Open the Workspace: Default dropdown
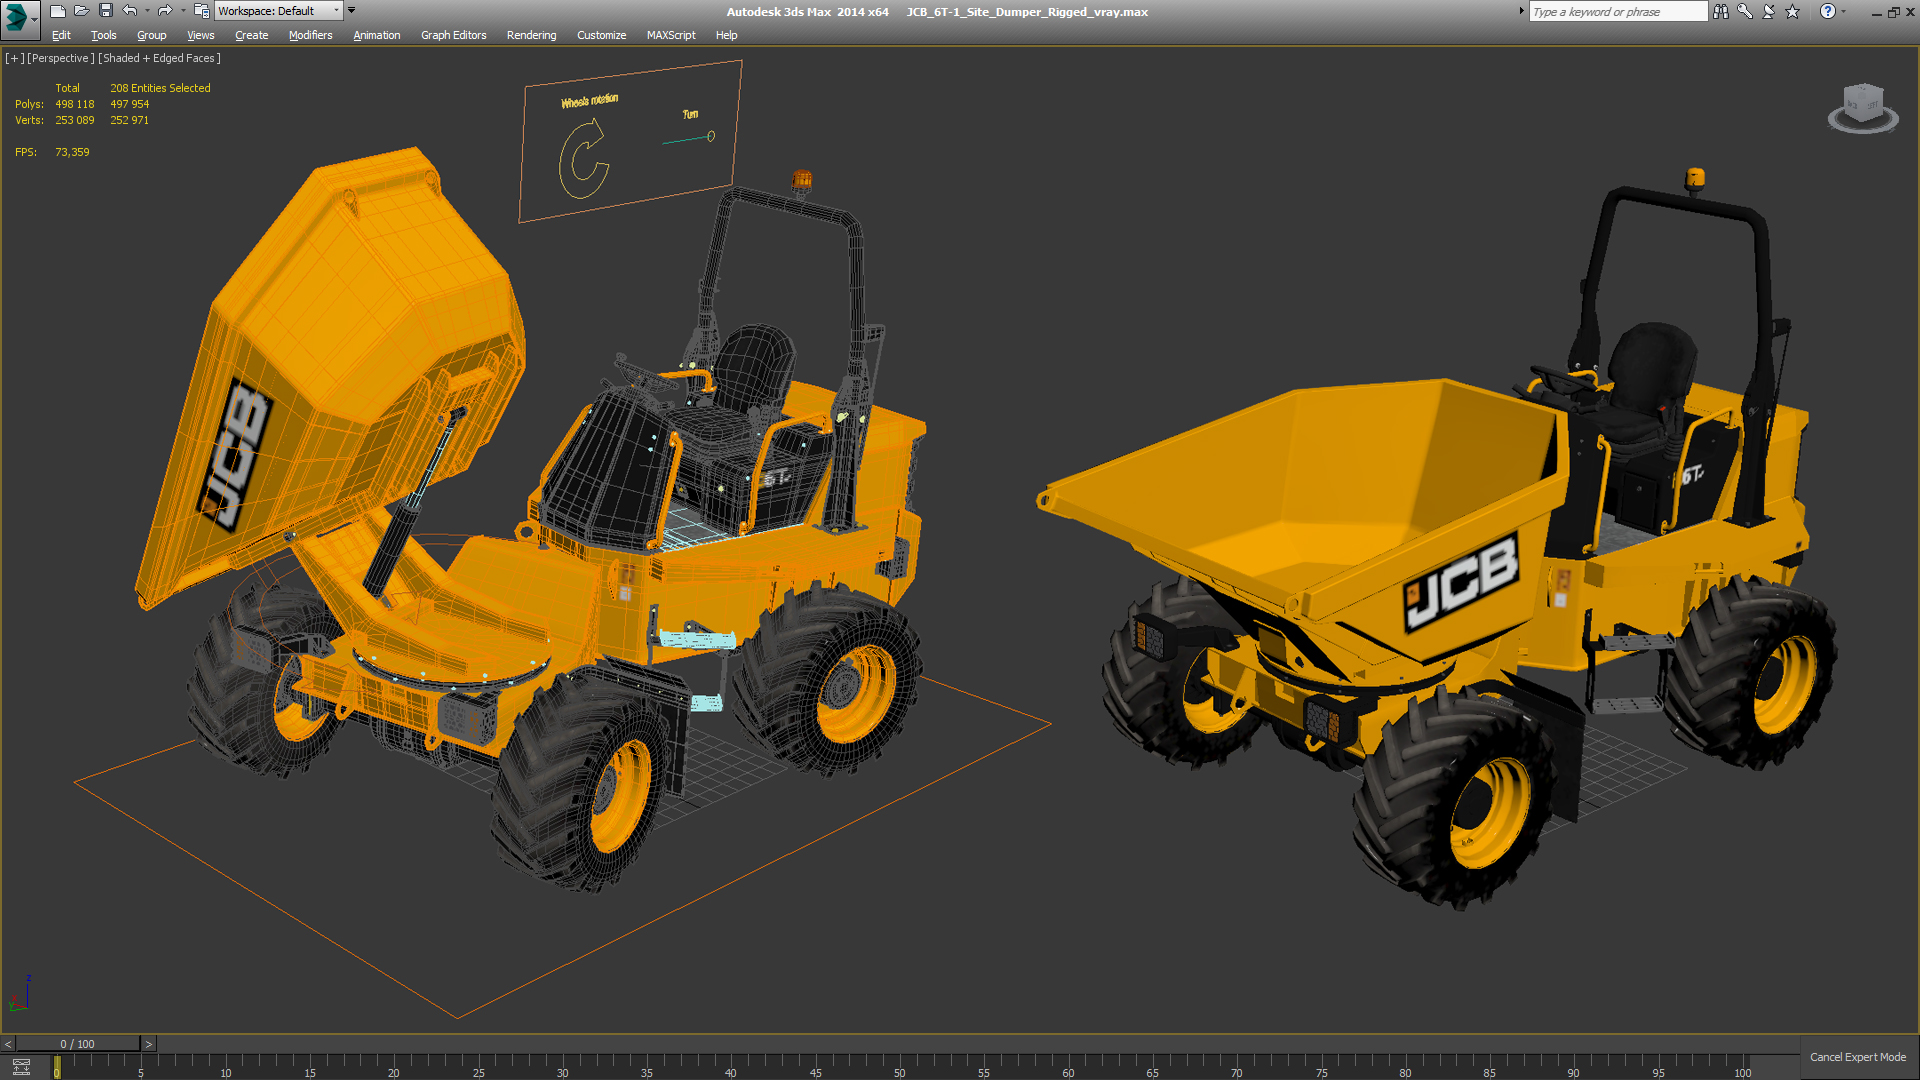This screenshot has width=1920, height=1080. 279,11
